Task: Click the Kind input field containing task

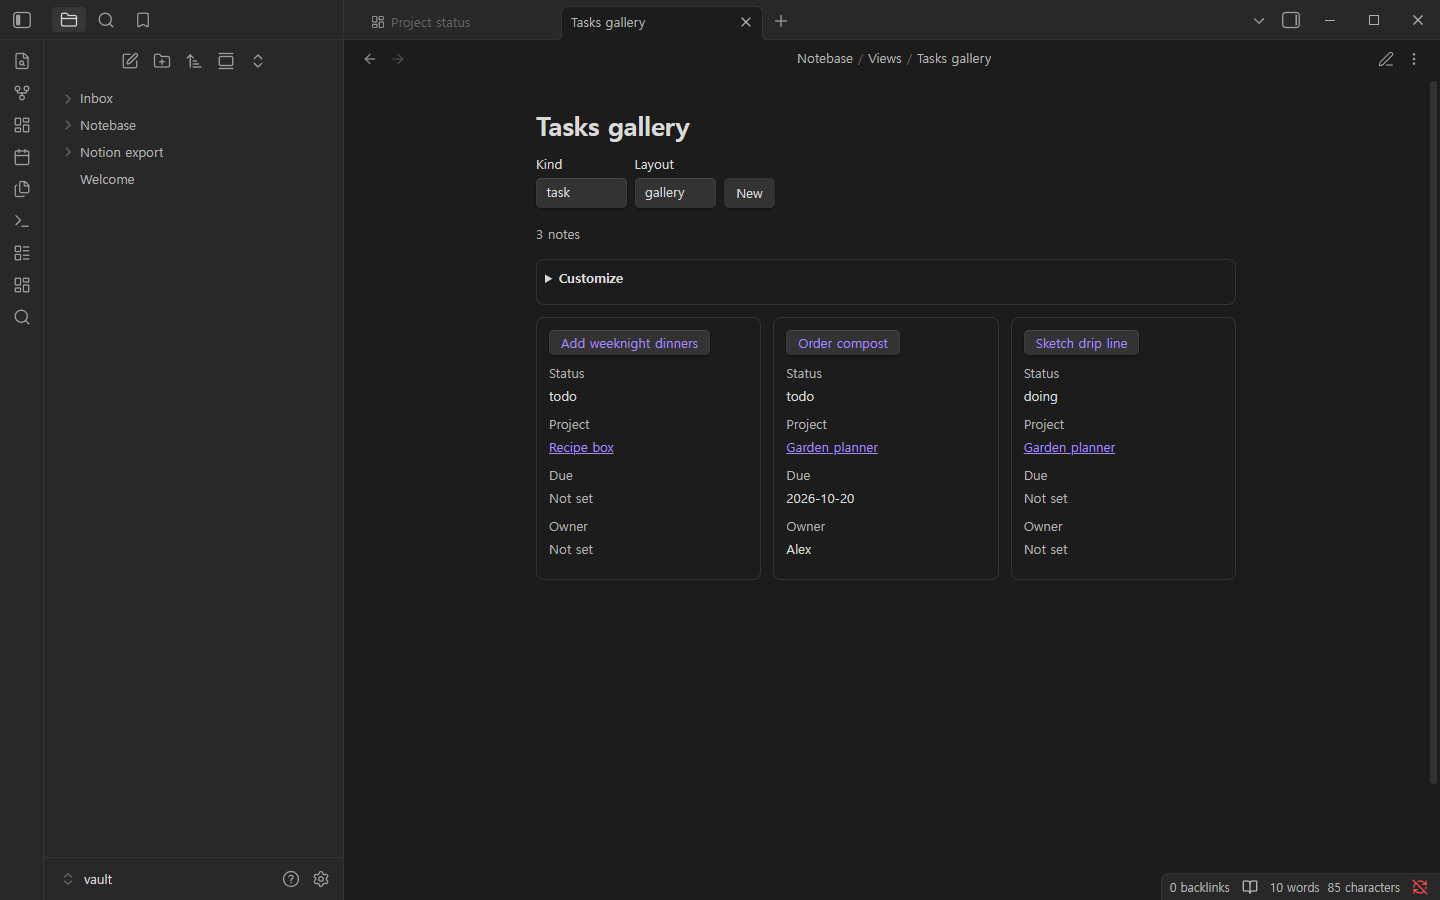Action: (x=581, y=193)
